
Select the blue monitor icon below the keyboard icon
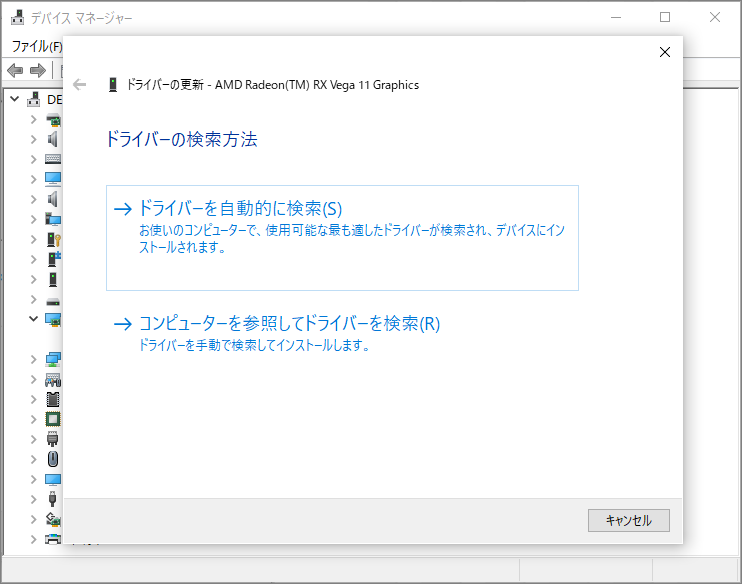tap(53, 179)
